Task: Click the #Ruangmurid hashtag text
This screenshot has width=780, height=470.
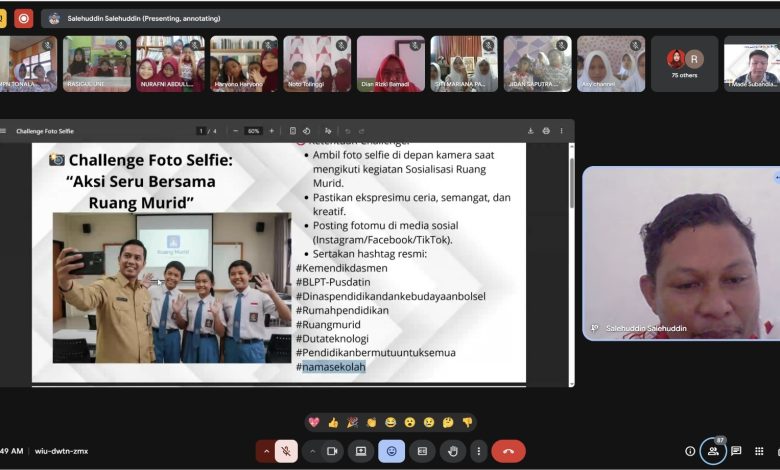Action: tap(328, 324)
